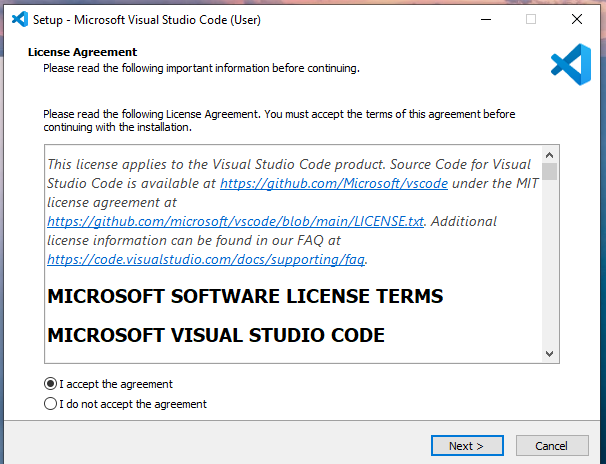Open the code.visualstudio.com FAQ link
Viewport: 606px width, 464px height.
point(207,259)
